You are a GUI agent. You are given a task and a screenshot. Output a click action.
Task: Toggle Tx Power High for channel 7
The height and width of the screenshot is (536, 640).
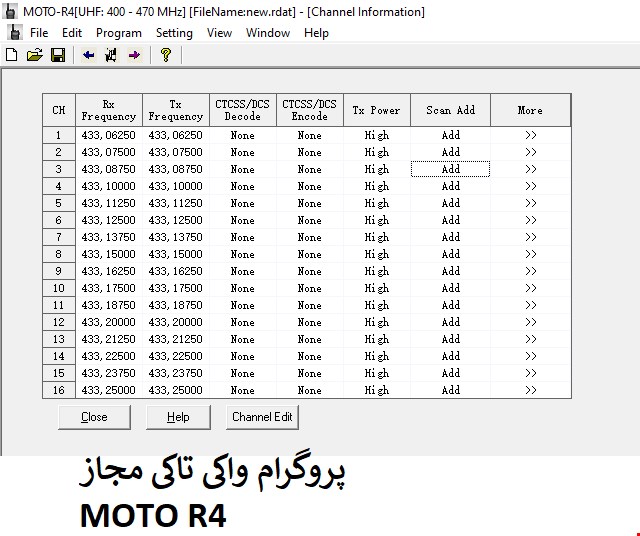(x=377, y=237)
